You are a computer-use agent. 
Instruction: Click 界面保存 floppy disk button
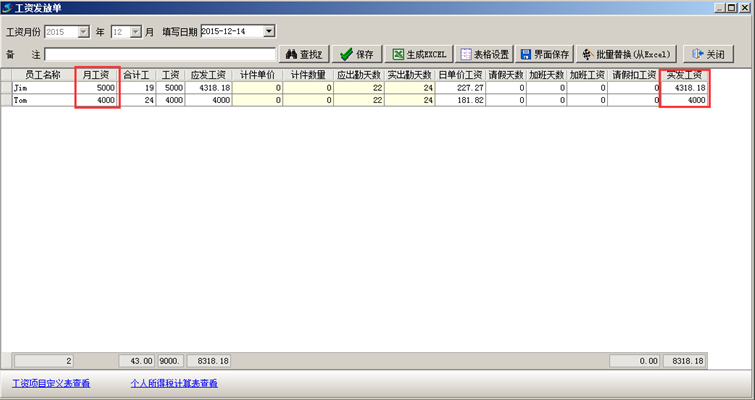pyautogui.click(x=545, y=54)
